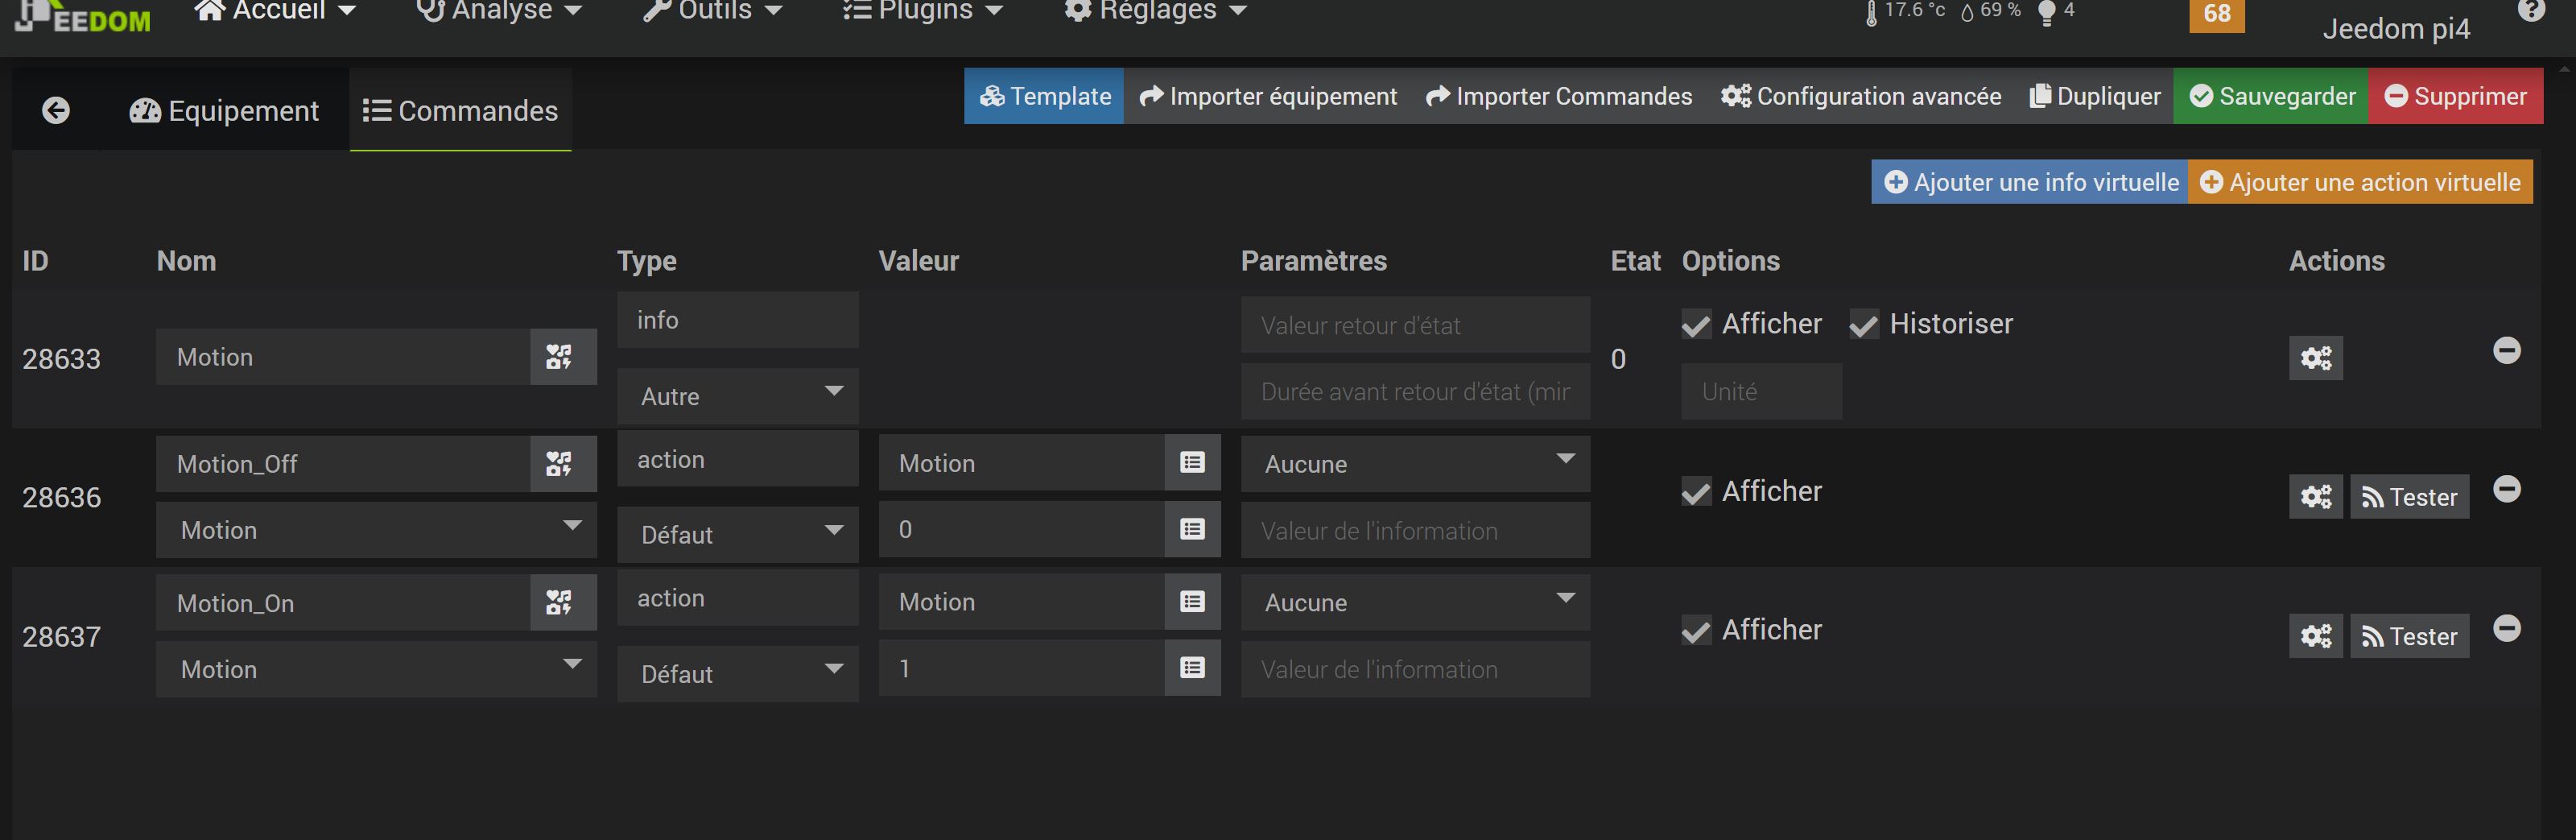Click the Unité input field
Screen dimensions: 2576x840
[x=1760, y=392]
